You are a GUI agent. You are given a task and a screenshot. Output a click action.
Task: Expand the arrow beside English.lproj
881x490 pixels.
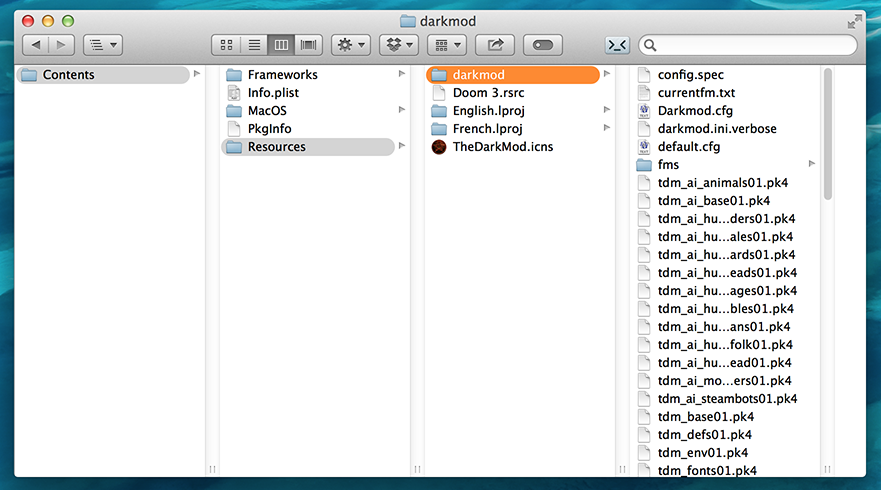pos(607,110)
